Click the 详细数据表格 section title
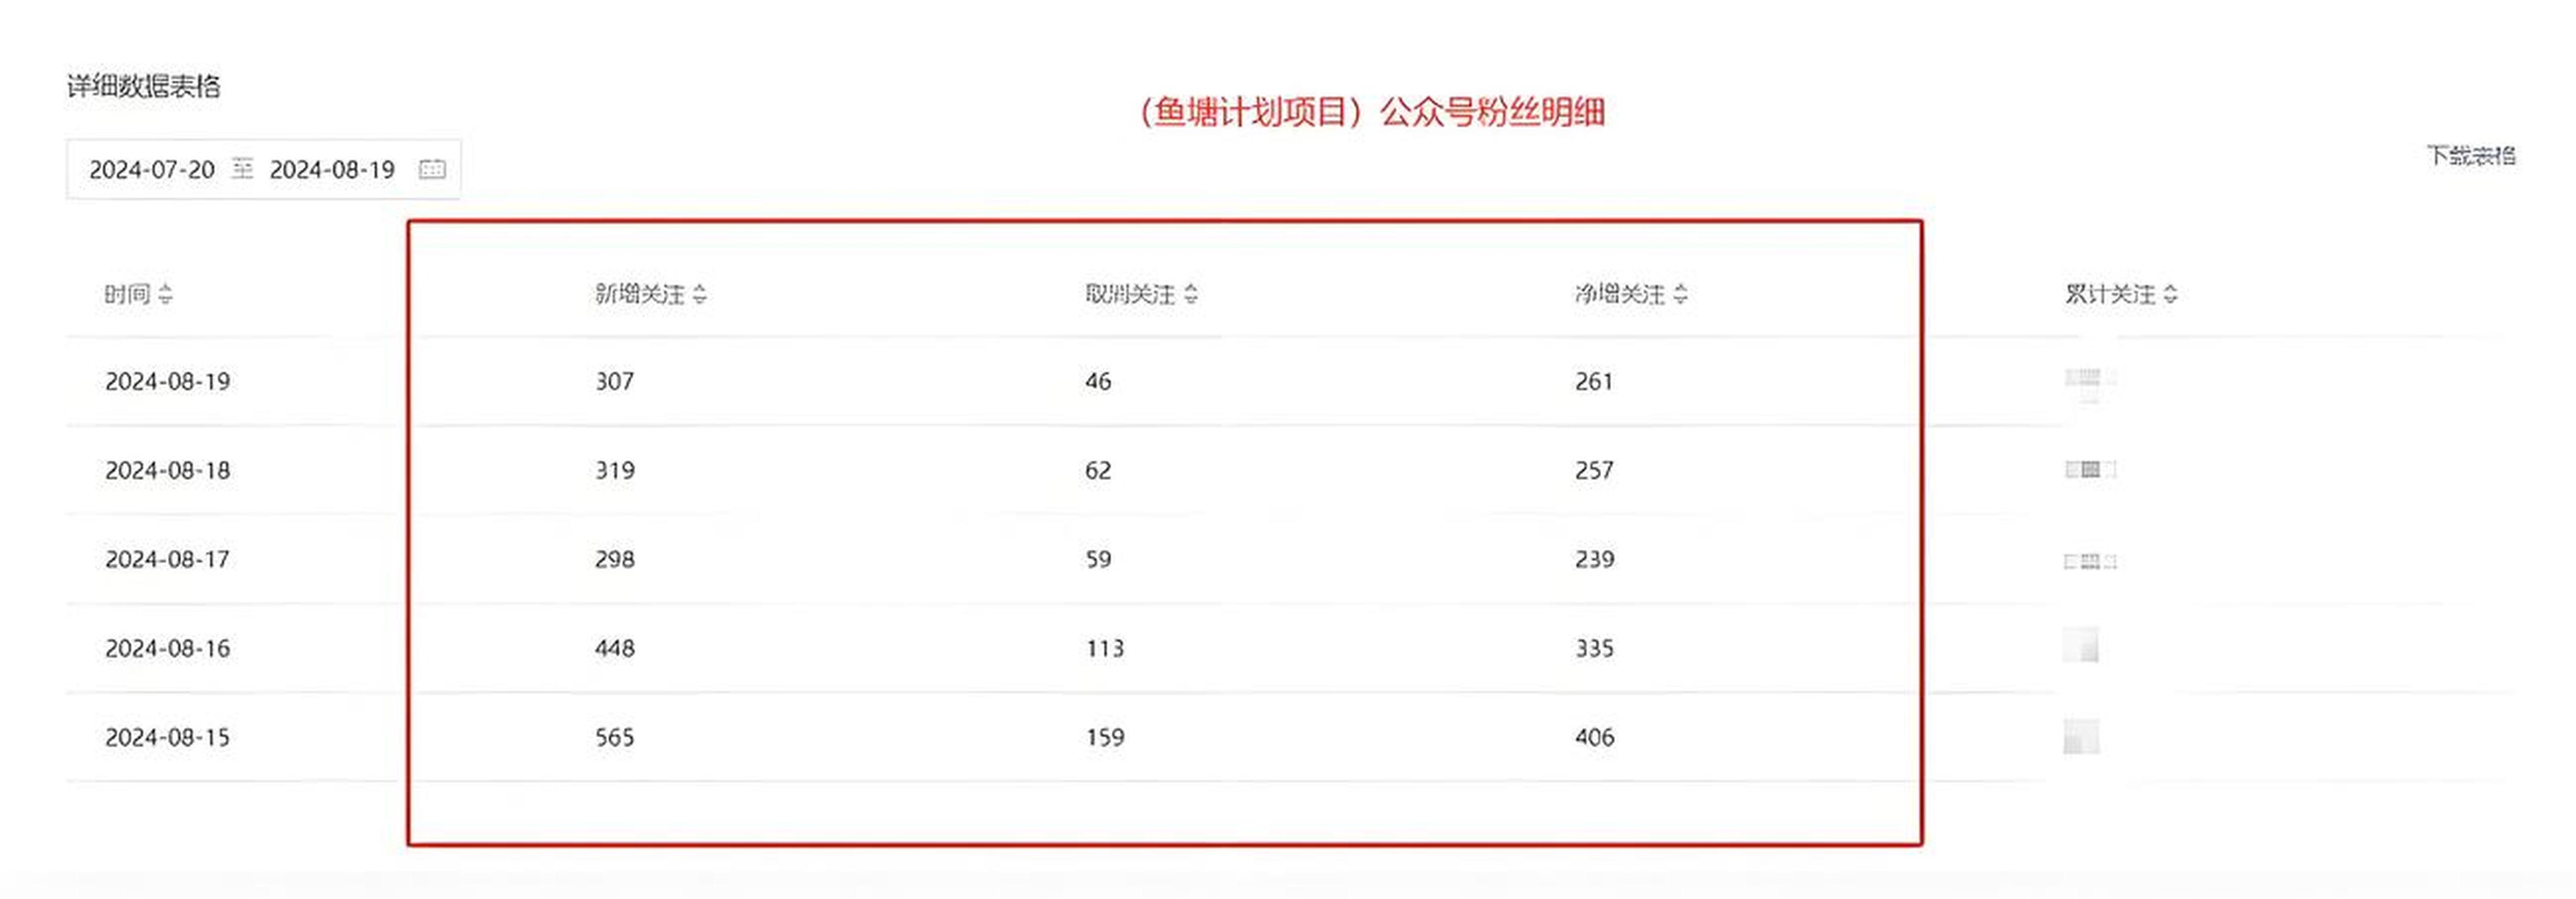This screenshot has width=2576, height=899. coord(144,86)
